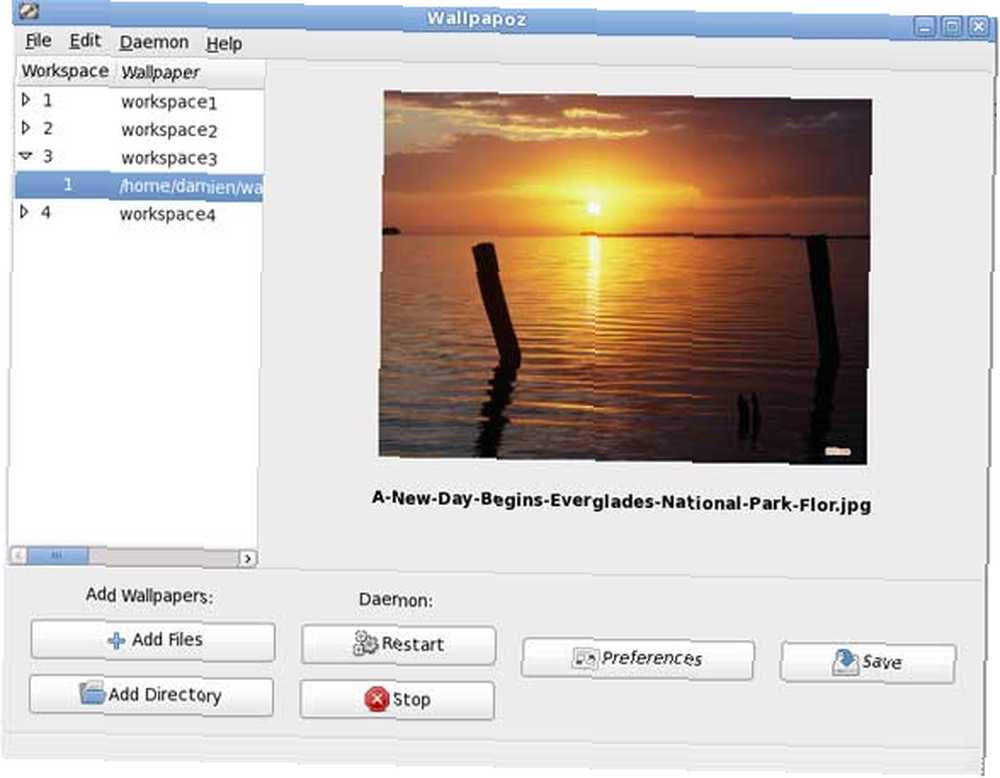The image size is (1000, 778).
Task: Expand workspace 2 tree row
Action: pyautogui.click(x=26, y=128)
